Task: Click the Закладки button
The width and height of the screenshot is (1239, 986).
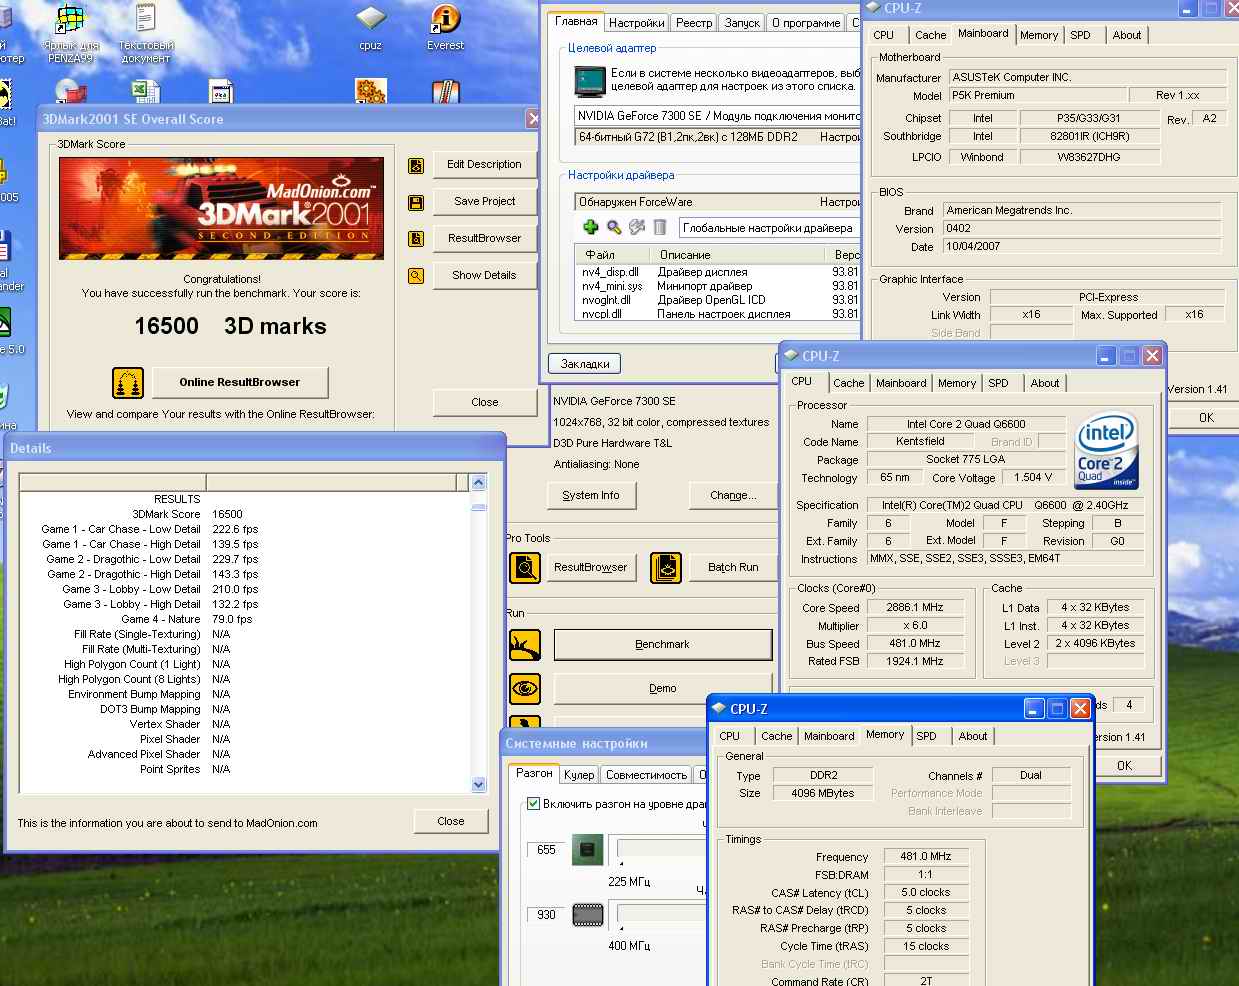Action: pyautogui.click(x=584, y=364)
